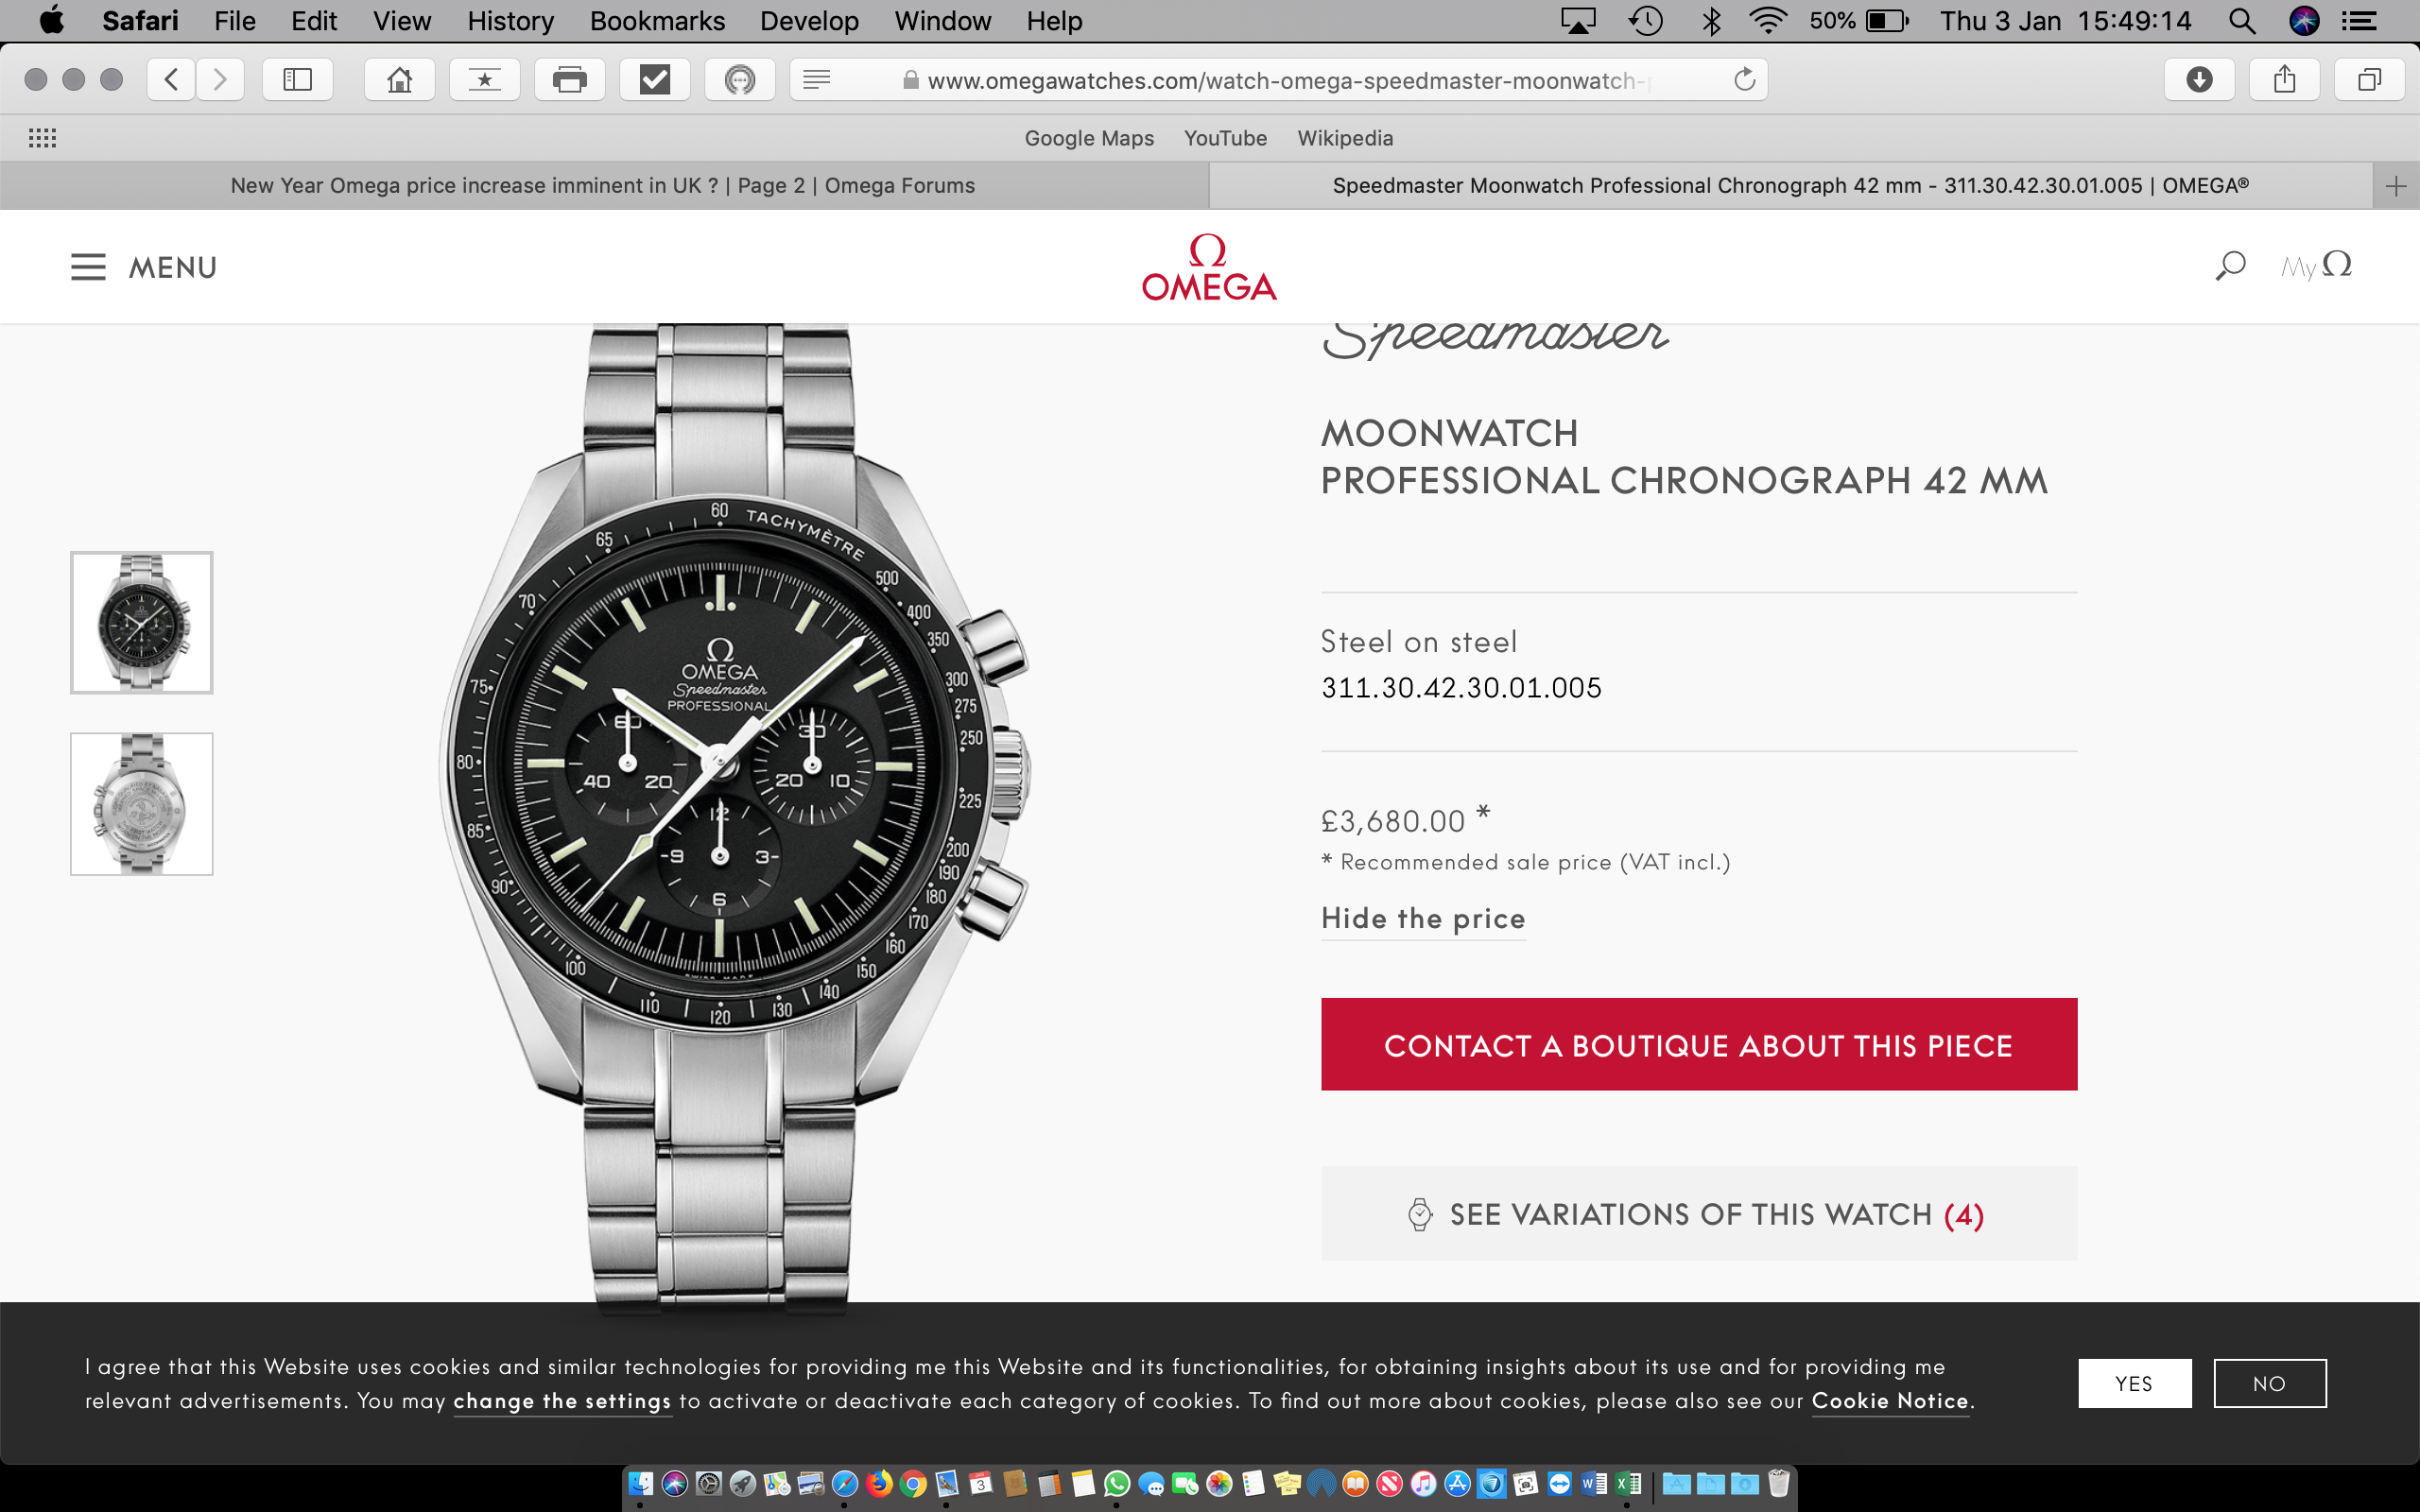This screenshot has height=1512, width=2420.
Task: Open the favorites grid icon
Action: 42,138
